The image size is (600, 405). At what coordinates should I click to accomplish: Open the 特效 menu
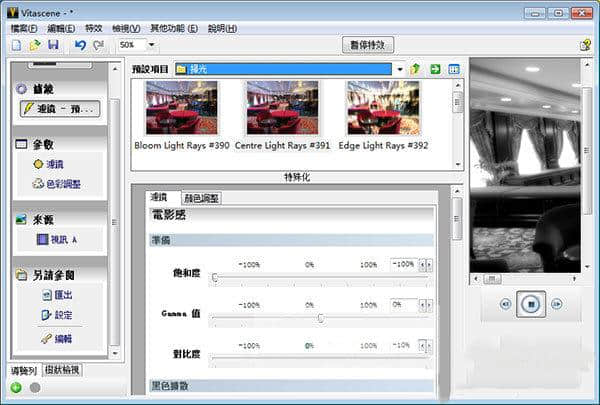click(93, 29)
